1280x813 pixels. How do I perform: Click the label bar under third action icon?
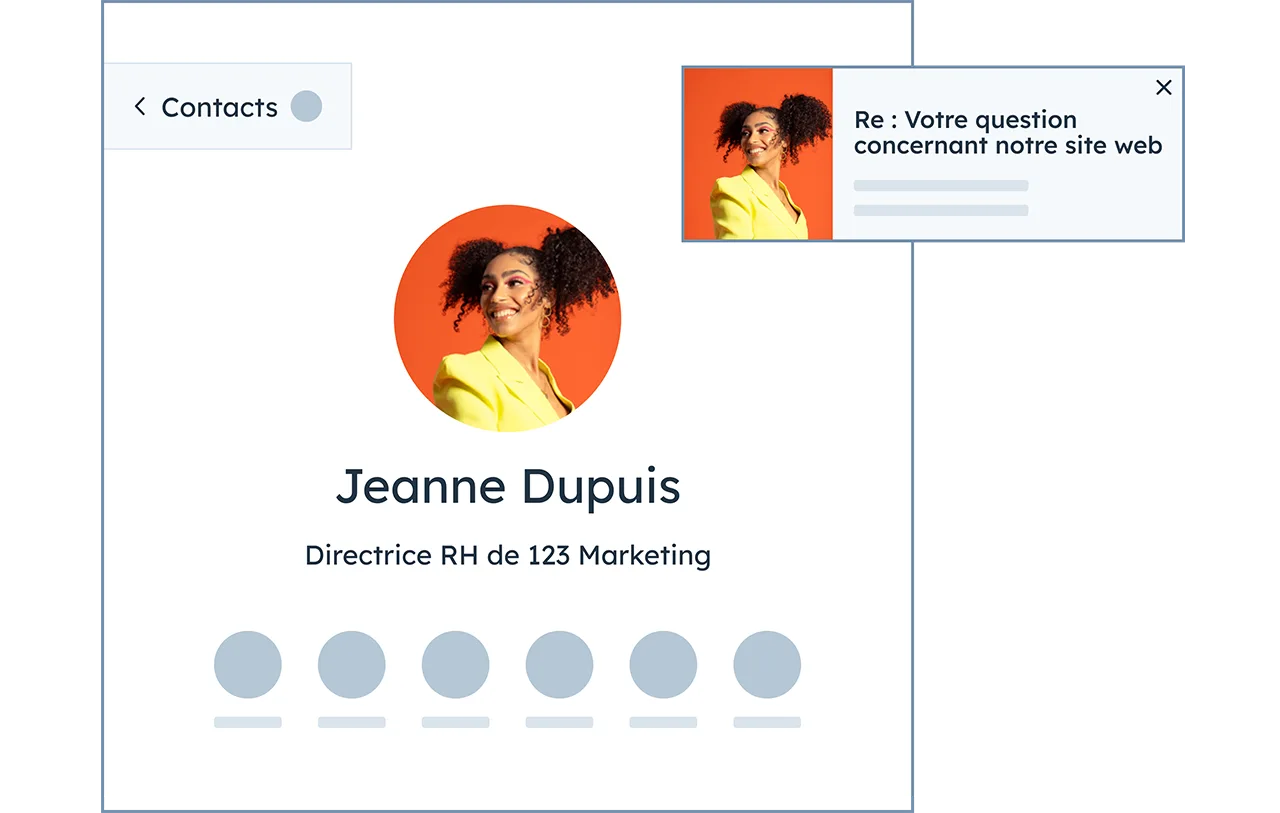click(x=455, y=722)
